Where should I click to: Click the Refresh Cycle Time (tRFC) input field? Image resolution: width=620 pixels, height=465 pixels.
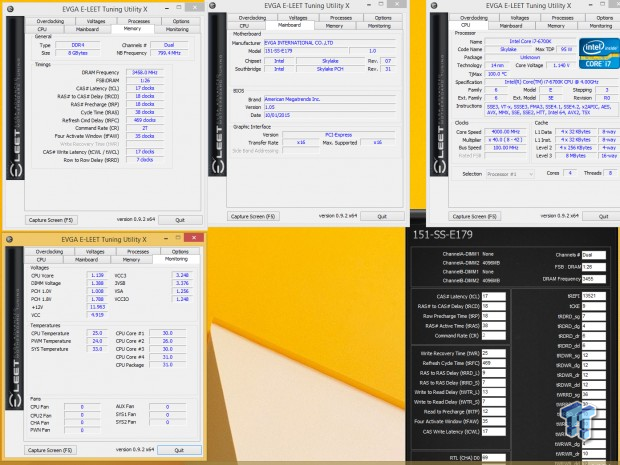click(493, 363)
